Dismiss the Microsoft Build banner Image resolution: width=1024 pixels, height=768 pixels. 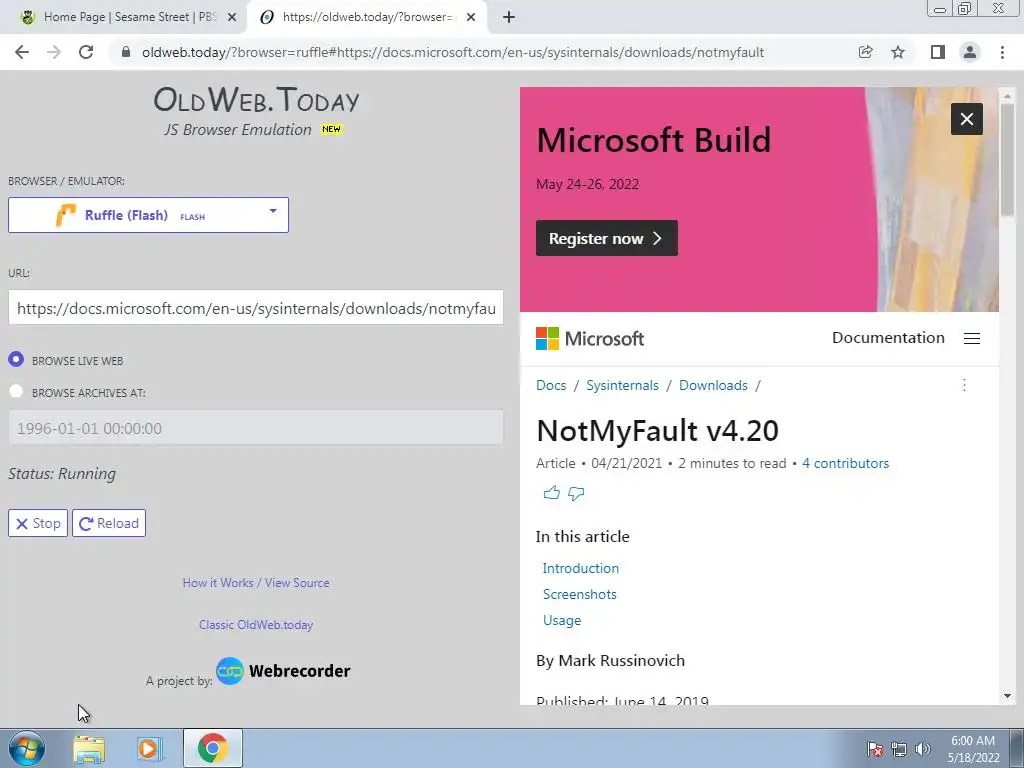pos(967,119)
